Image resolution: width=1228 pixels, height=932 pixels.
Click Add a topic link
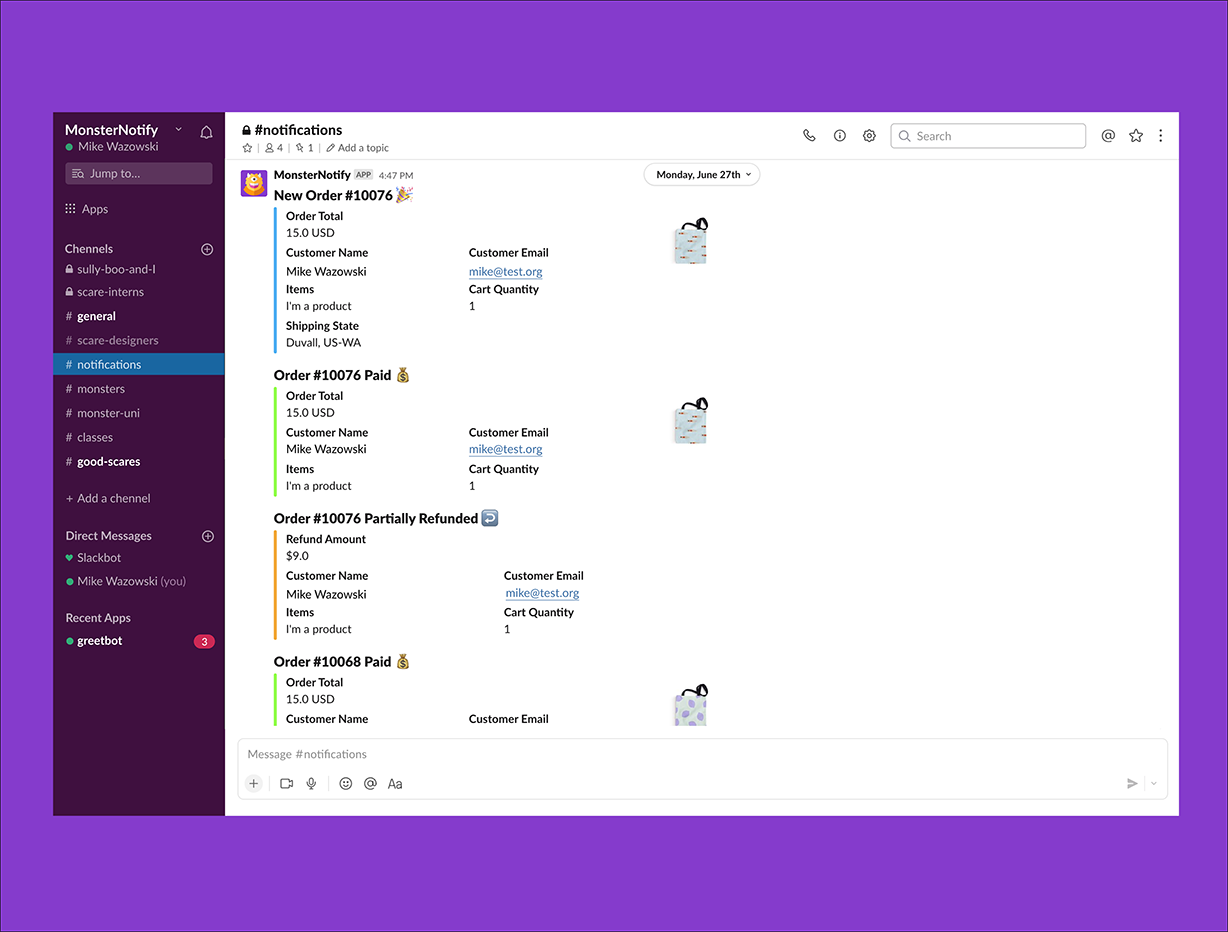click(x=358, y=148)
